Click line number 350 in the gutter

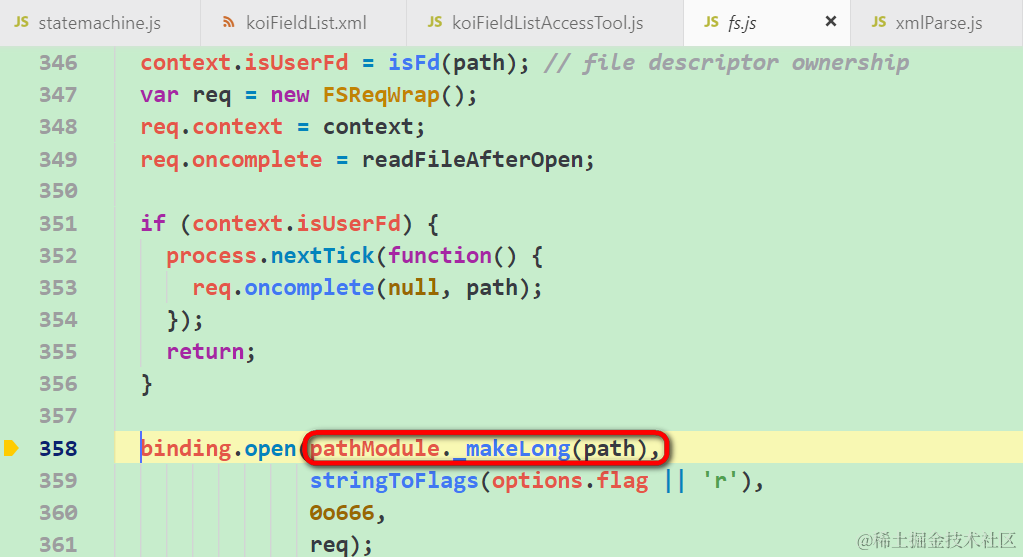click(58, 191)
